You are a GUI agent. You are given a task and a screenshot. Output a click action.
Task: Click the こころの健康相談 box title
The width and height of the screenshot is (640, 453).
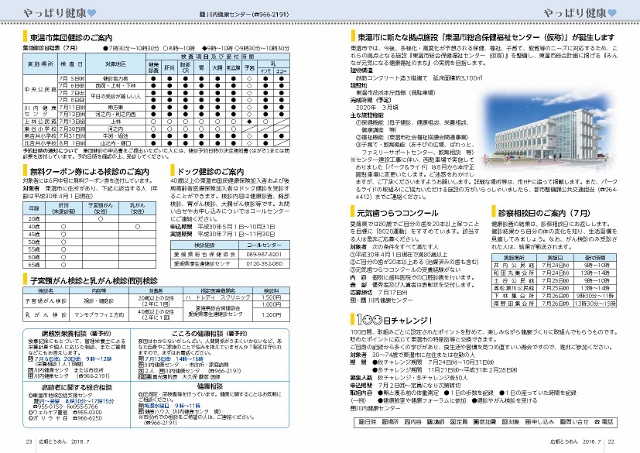click(210, 333)
